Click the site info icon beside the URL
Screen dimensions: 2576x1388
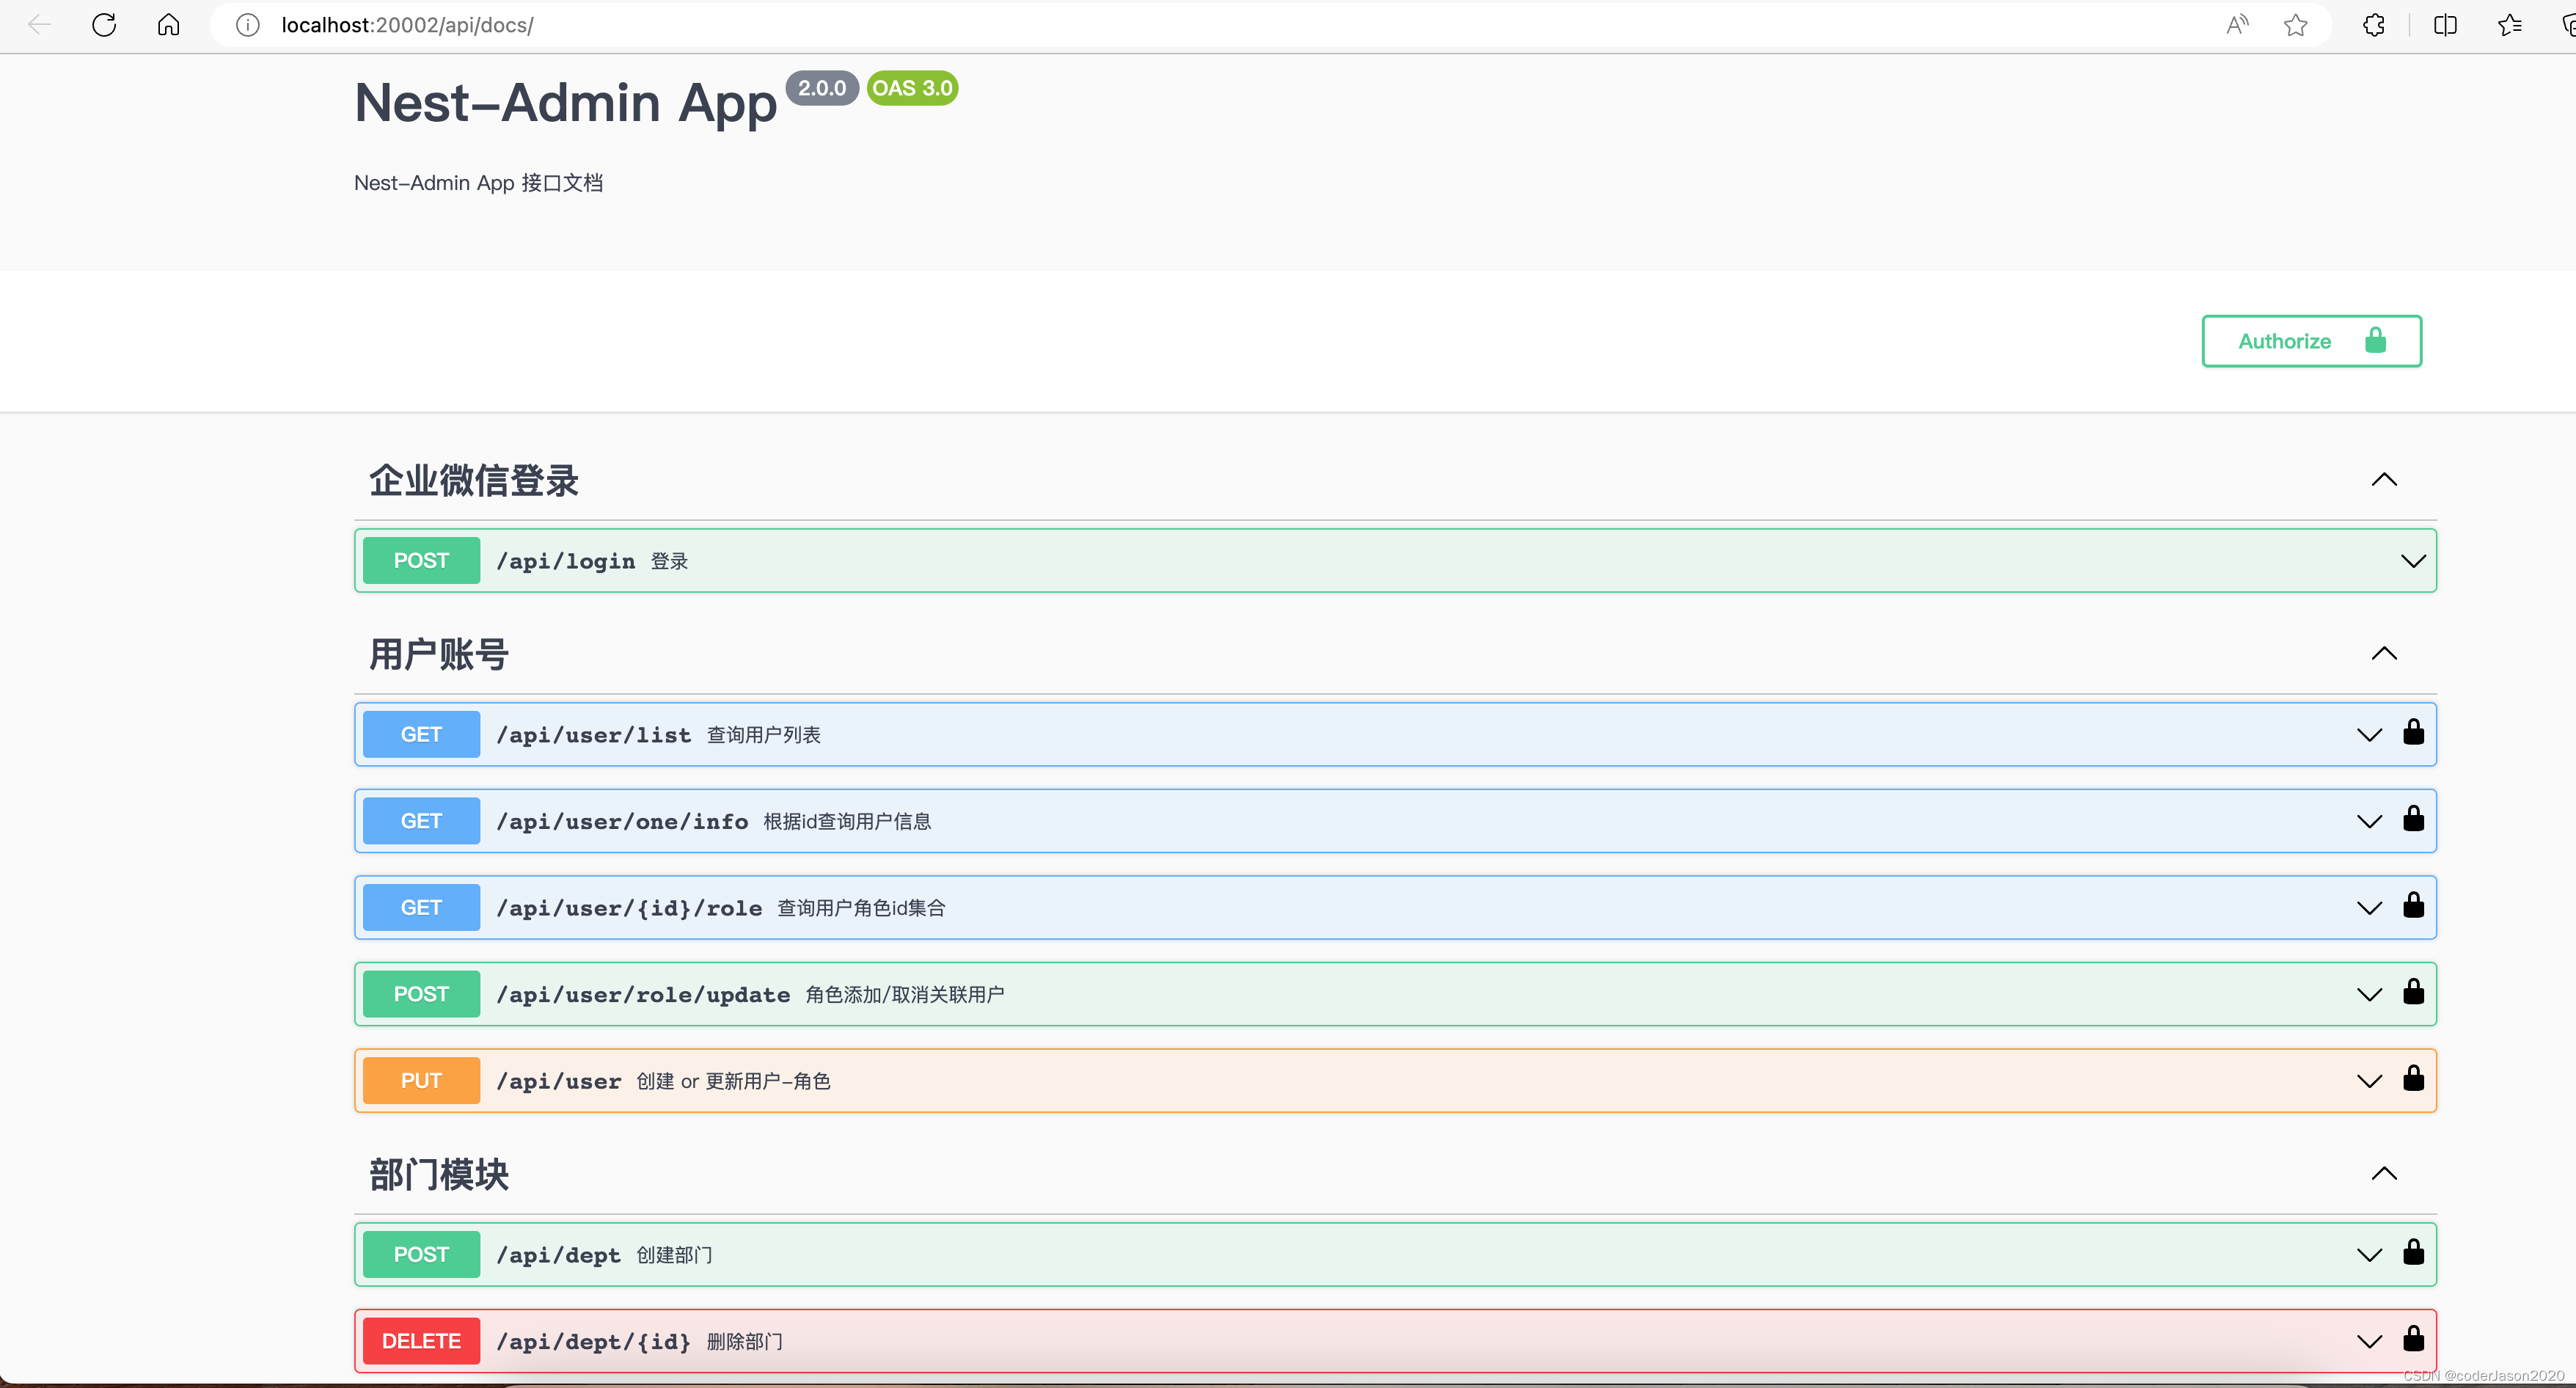click(248, 25)
